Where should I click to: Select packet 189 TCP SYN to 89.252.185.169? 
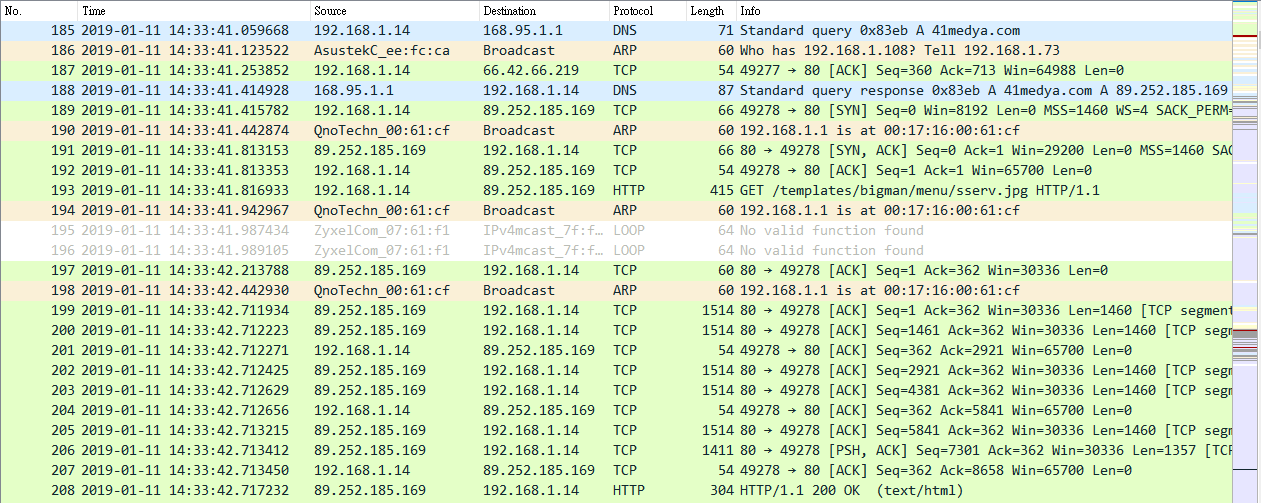click(616, 111)
